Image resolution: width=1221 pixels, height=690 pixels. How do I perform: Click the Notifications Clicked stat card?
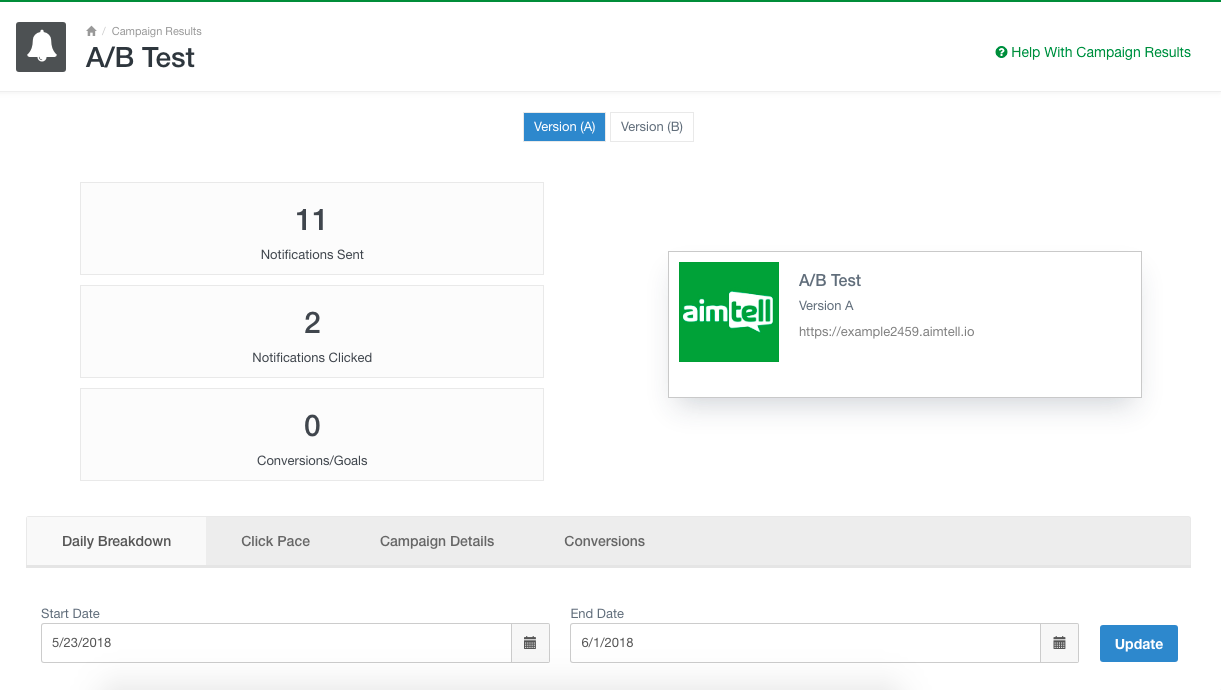[312, 332]
